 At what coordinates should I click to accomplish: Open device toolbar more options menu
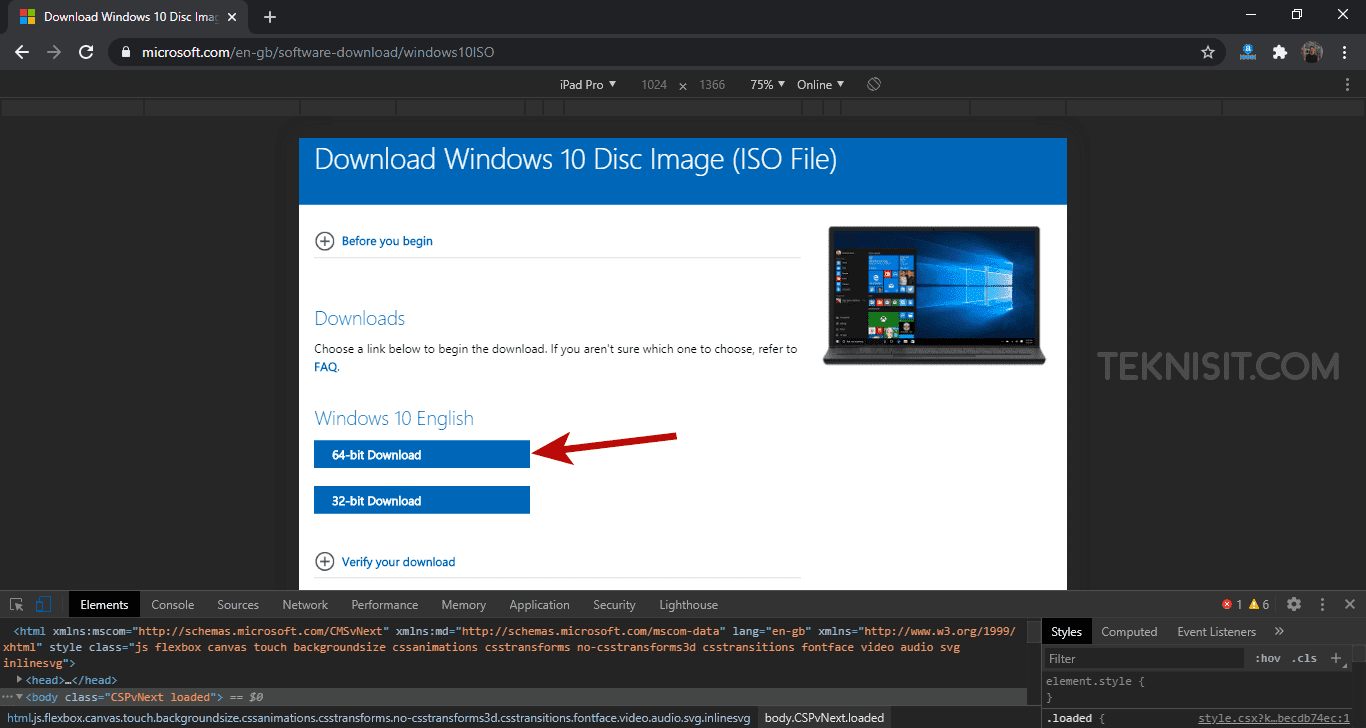click(x=1347, y=85)
